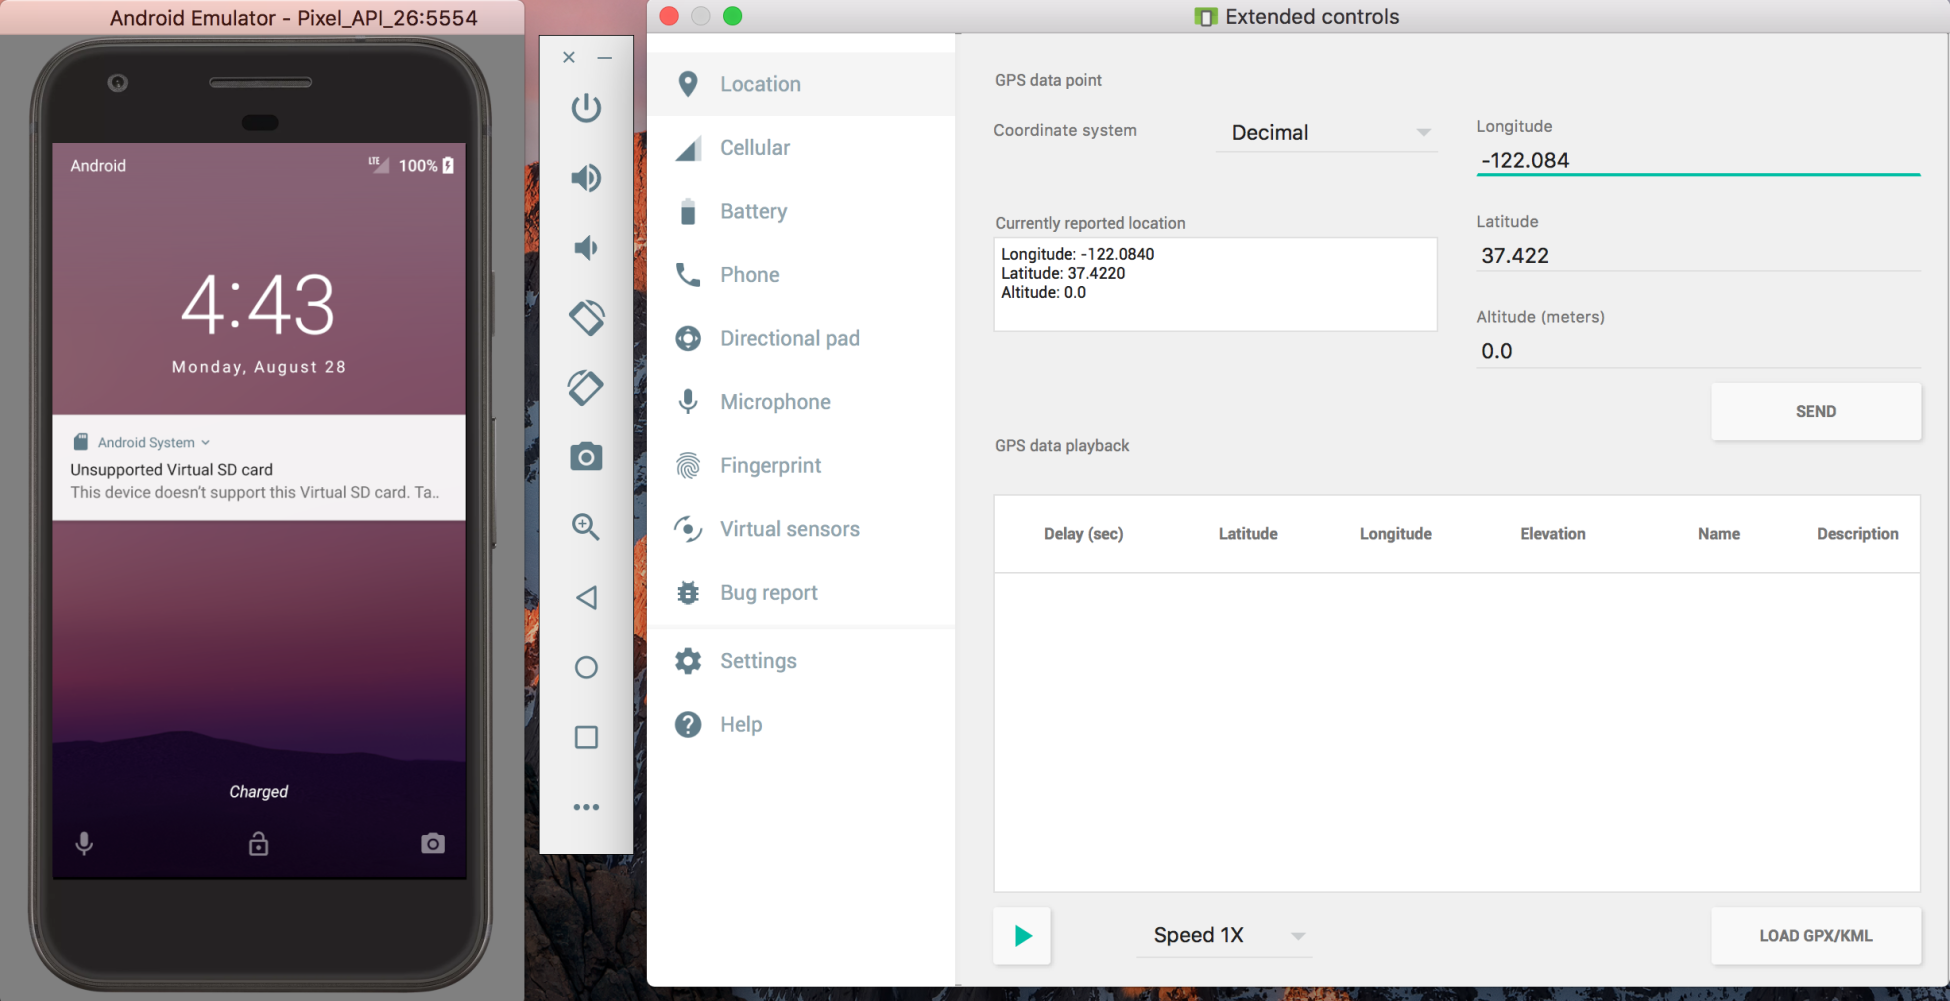
Task: Tap the Home circle button
Action: point(586,667)
